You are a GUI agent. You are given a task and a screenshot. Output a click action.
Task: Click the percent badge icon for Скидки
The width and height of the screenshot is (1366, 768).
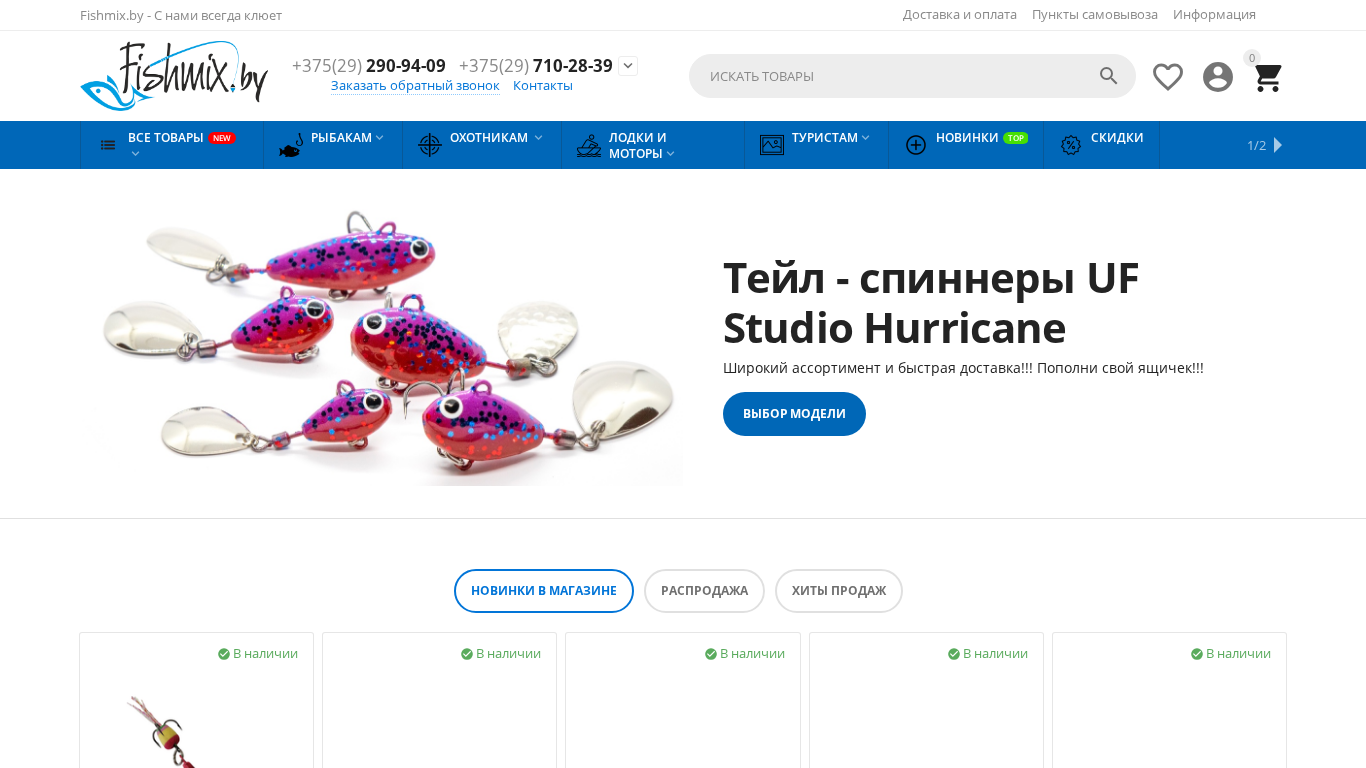pyautogui.click(x=1071, y=145)
